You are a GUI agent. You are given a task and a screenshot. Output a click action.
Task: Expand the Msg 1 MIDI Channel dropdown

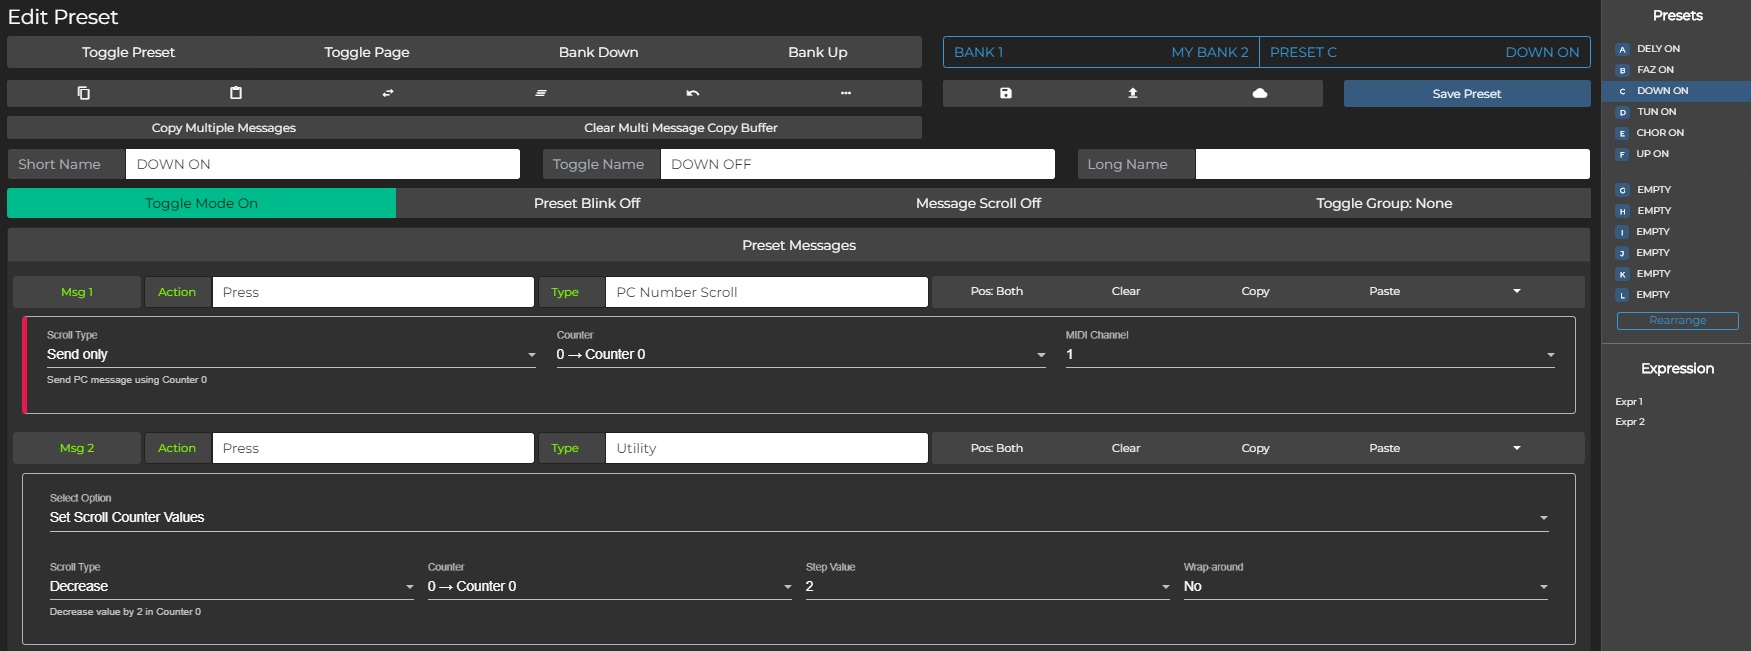(x=1310, y=355)
